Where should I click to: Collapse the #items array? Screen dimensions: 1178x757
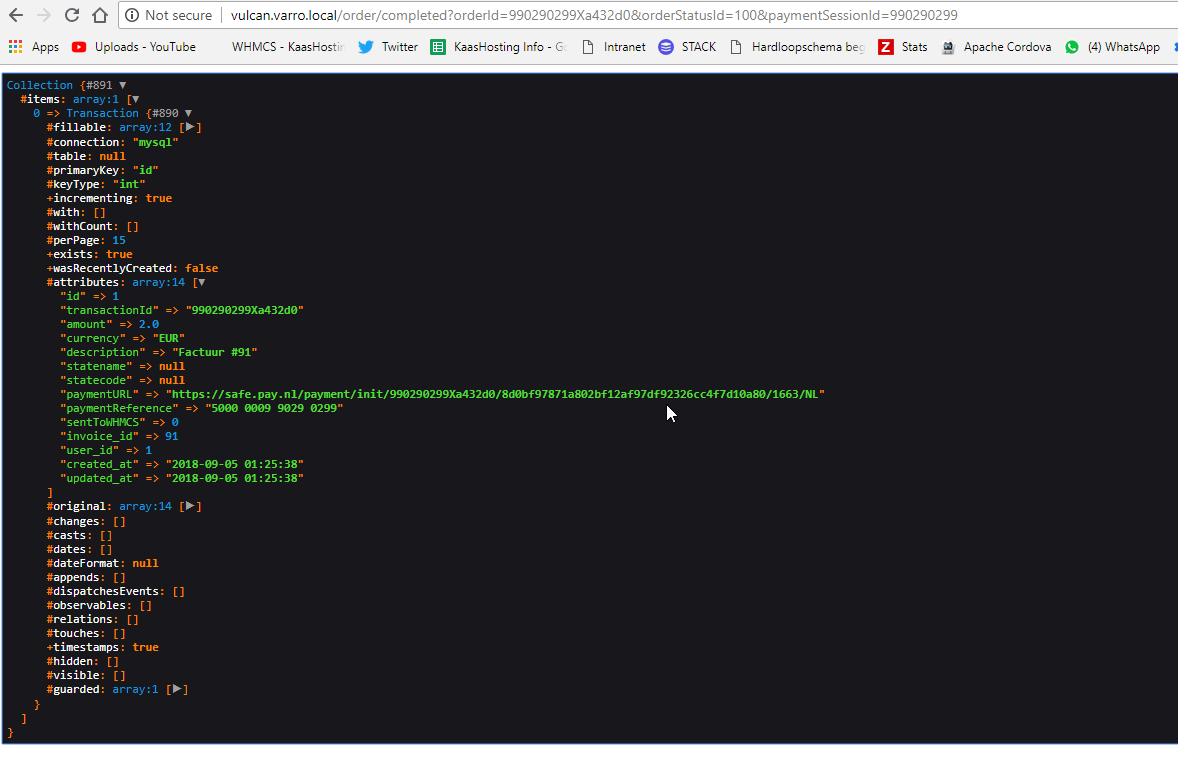136,99
